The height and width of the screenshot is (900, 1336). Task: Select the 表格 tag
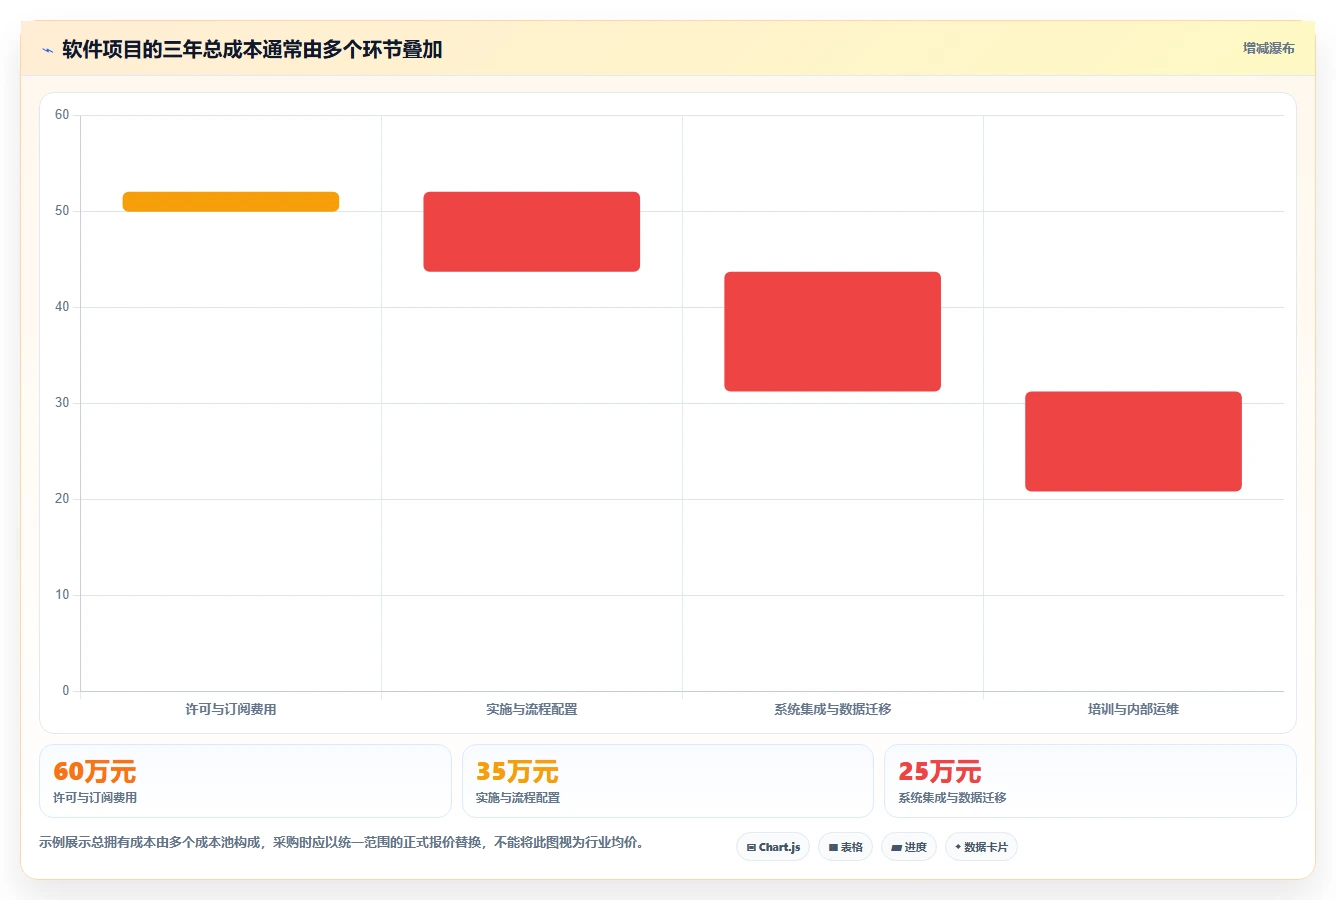845,847
